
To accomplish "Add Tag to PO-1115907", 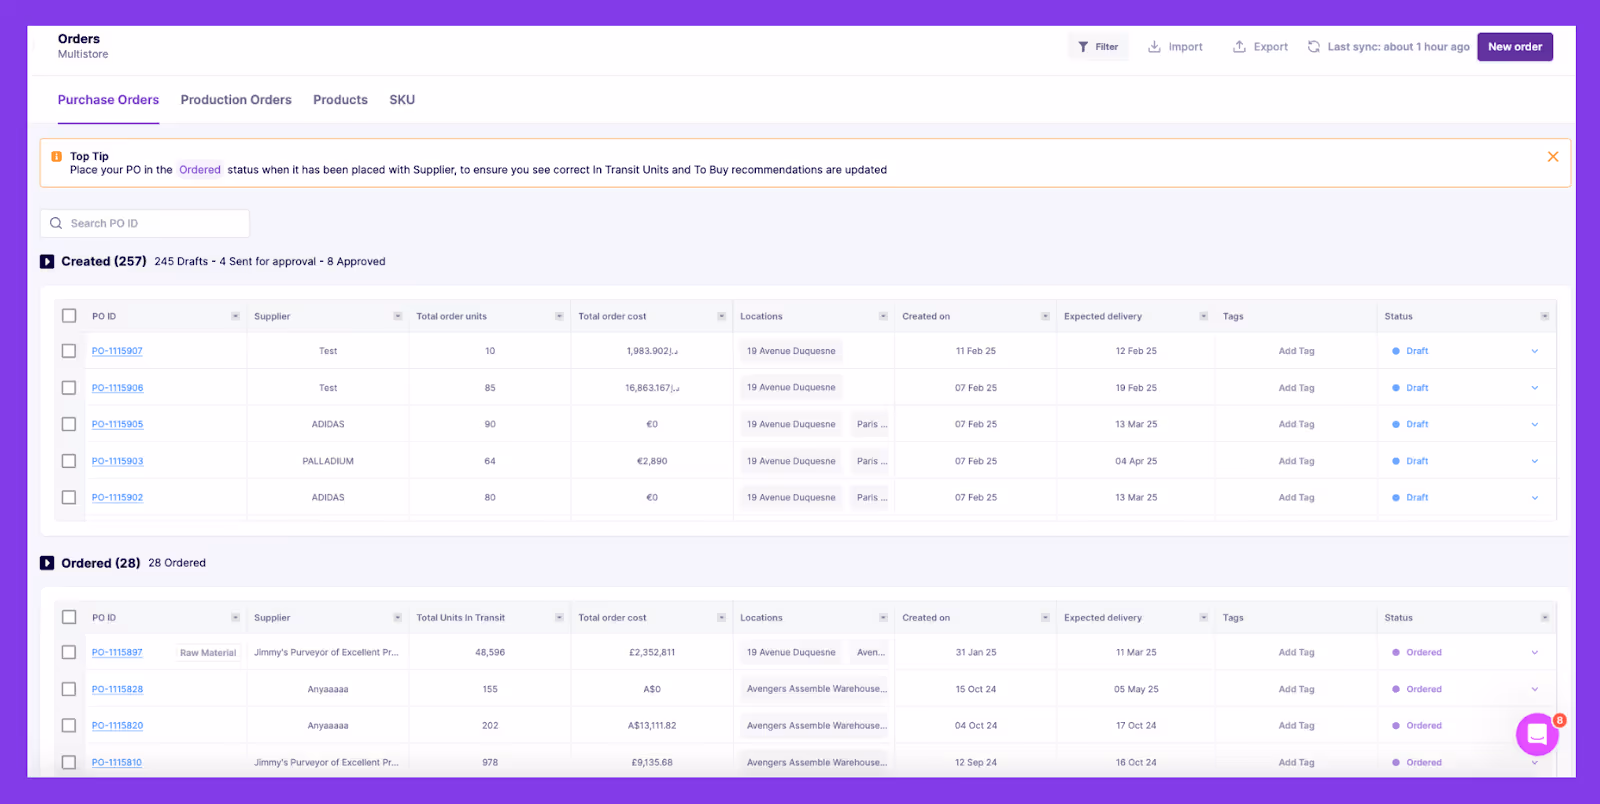I will 1296,351.
